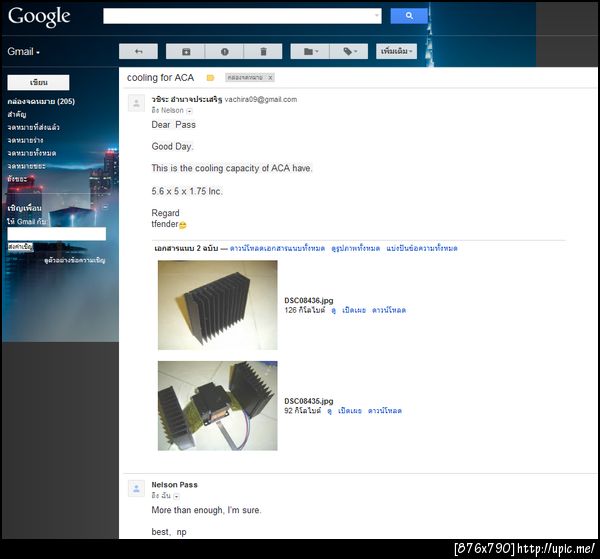Open the search options arrow in search box
This screenshot has height=559, width=600.
click(x=377, y=16)
